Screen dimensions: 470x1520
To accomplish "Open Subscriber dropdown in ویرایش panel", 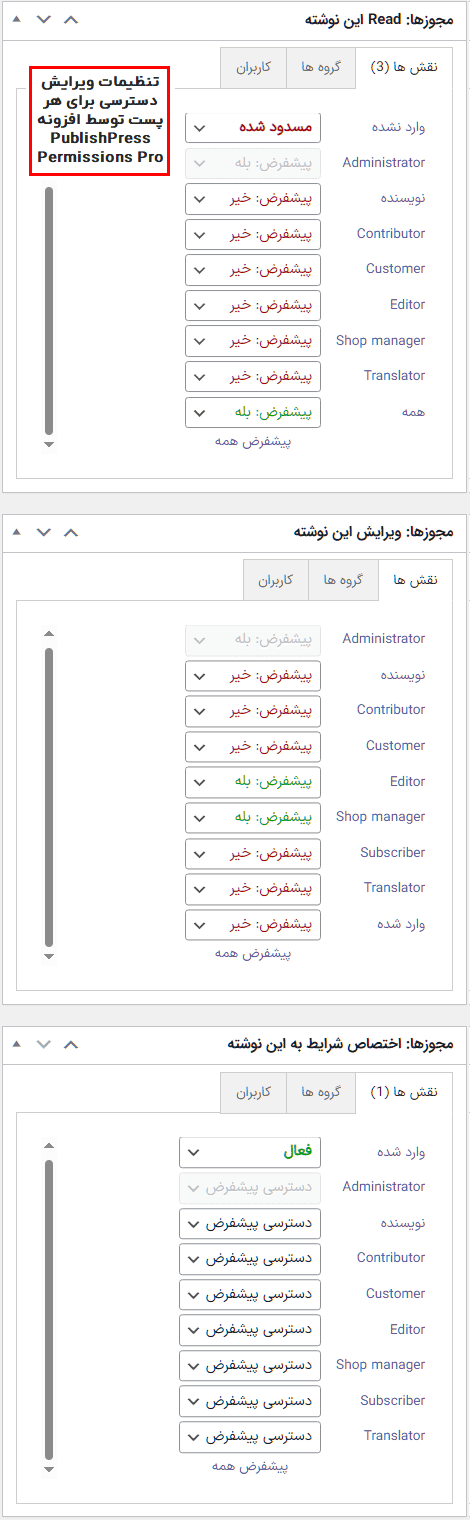I will click(253, 853).
